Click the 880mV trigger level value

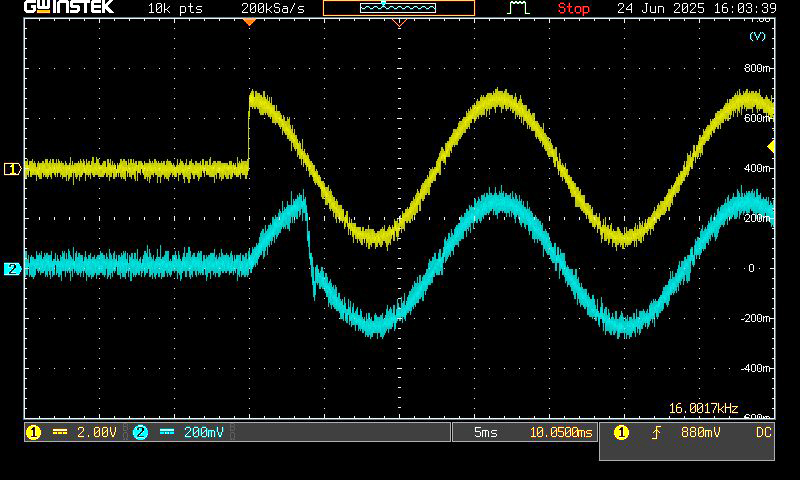pos(700,432)
